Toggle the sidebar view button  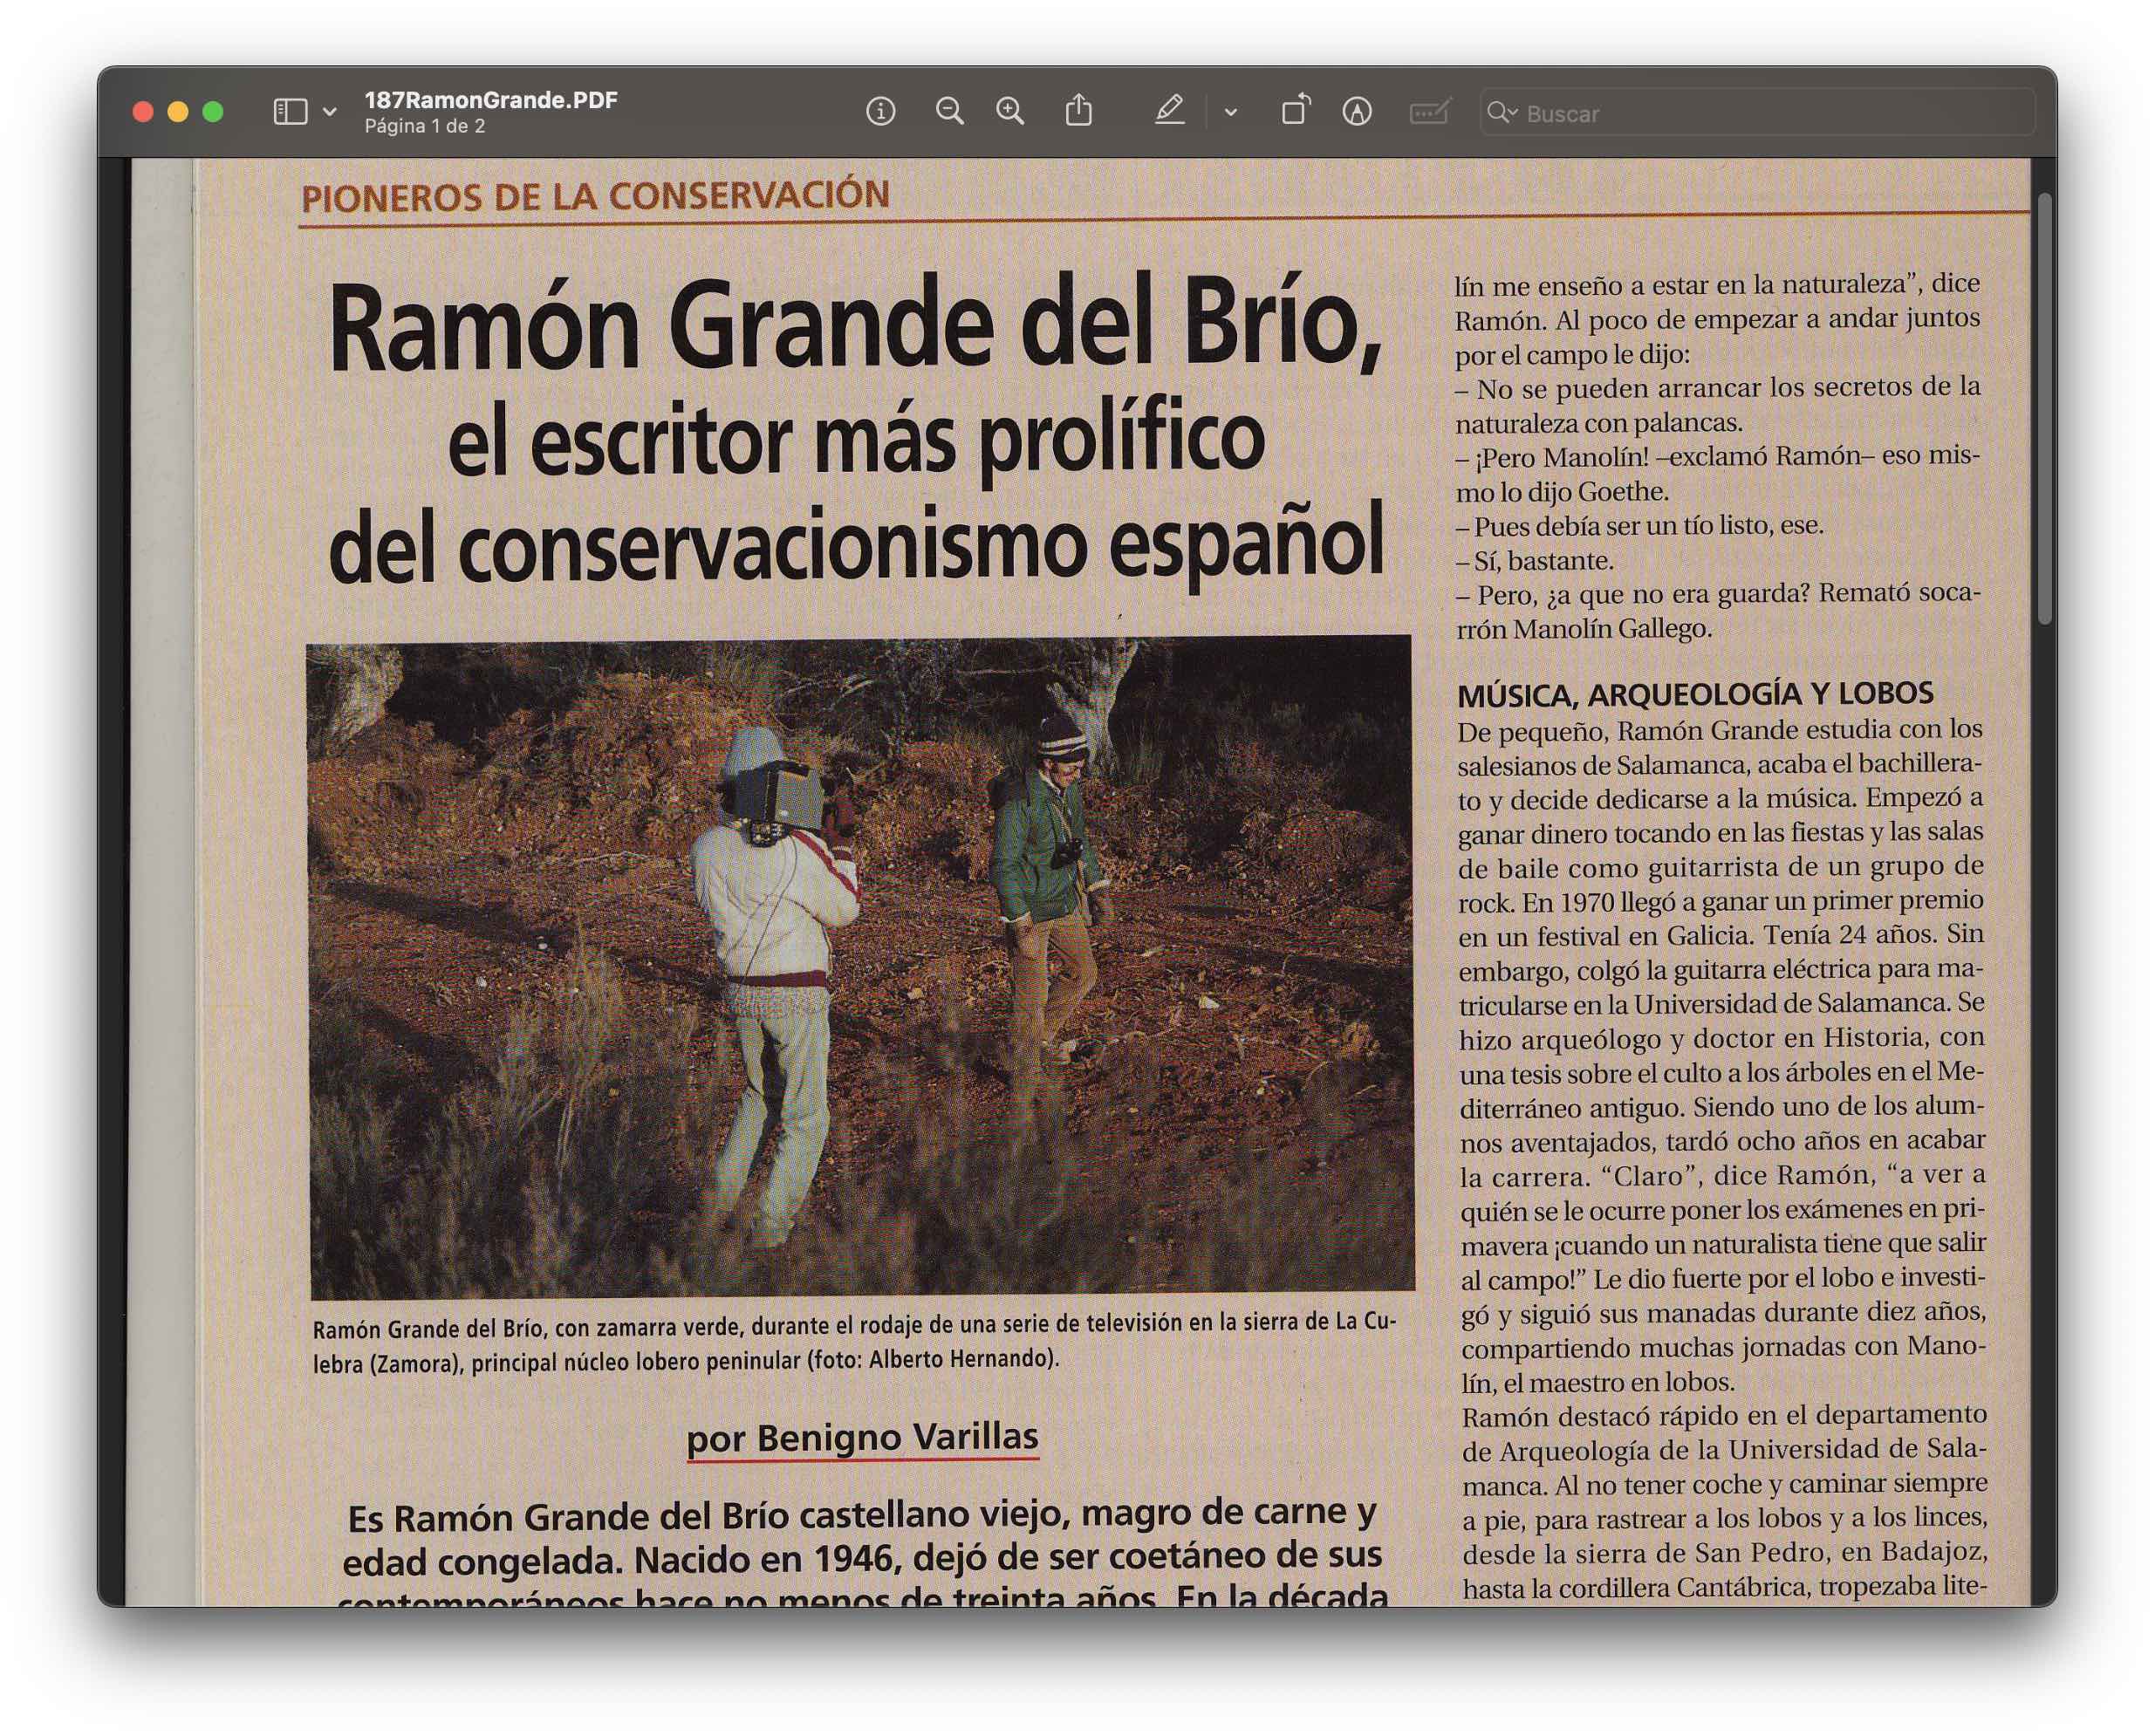[x=290, y=111]
